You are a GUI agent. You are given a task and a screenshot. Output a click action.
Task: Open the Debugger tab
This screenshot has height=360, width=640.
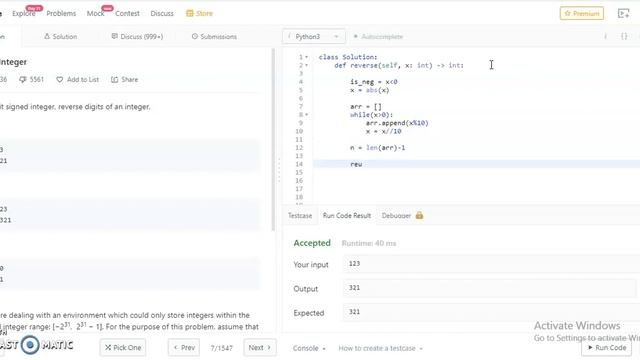(x=396, y=216)
